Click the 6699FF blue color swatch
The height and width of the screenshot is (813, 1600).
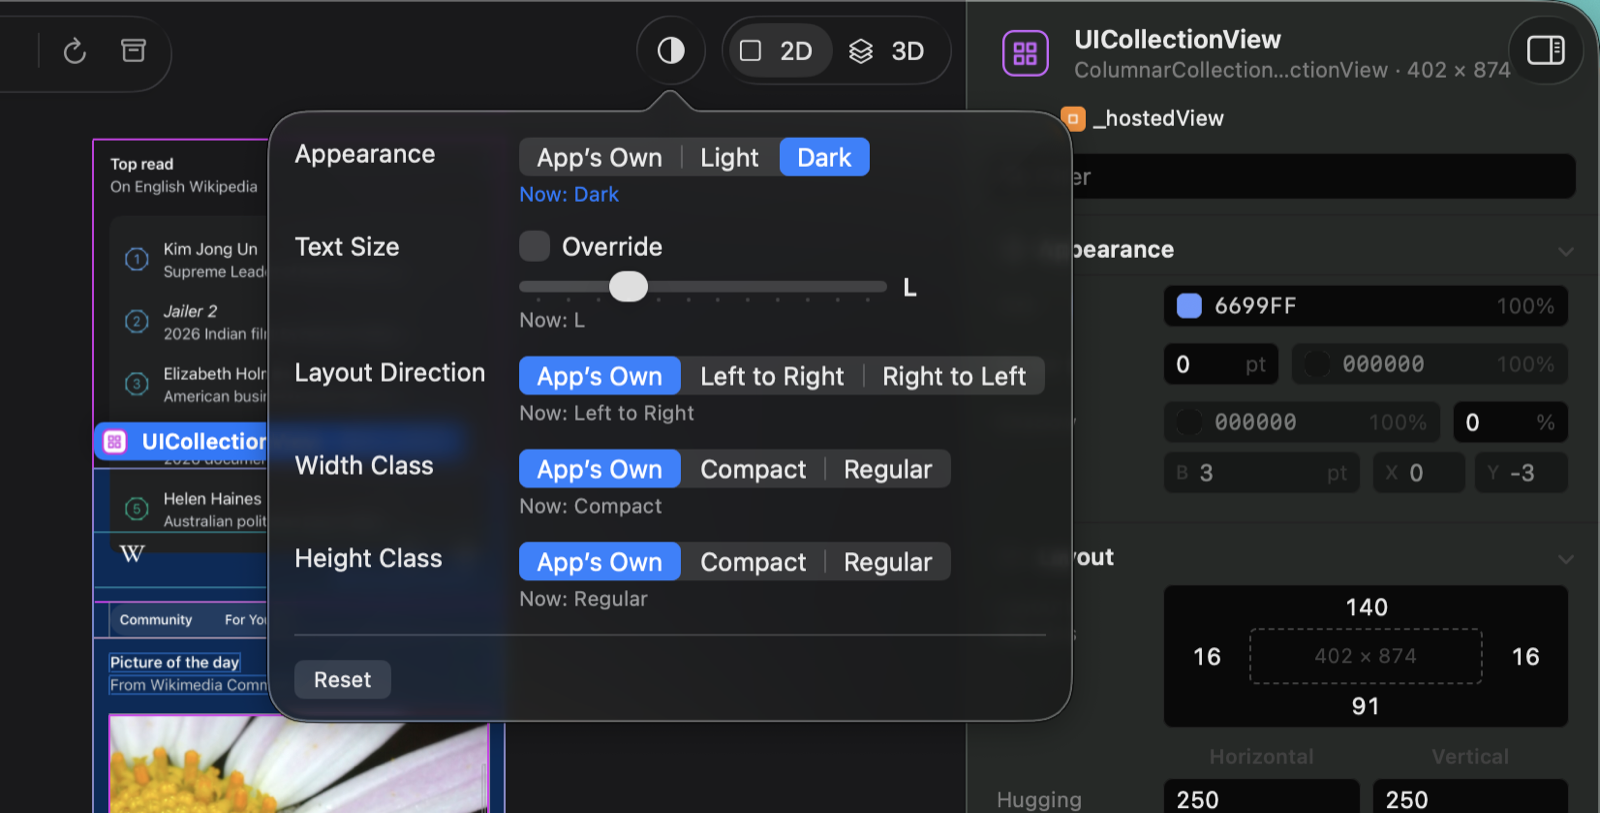pyautogui.click(x=1189, y=306)
